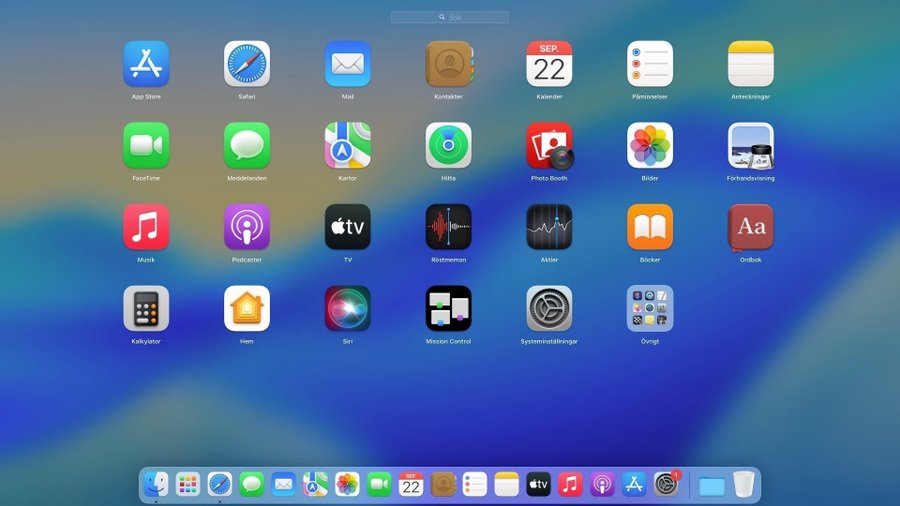900x506 pixels.
Task: Open Calendar from the Dock
Action: point(411,485)
